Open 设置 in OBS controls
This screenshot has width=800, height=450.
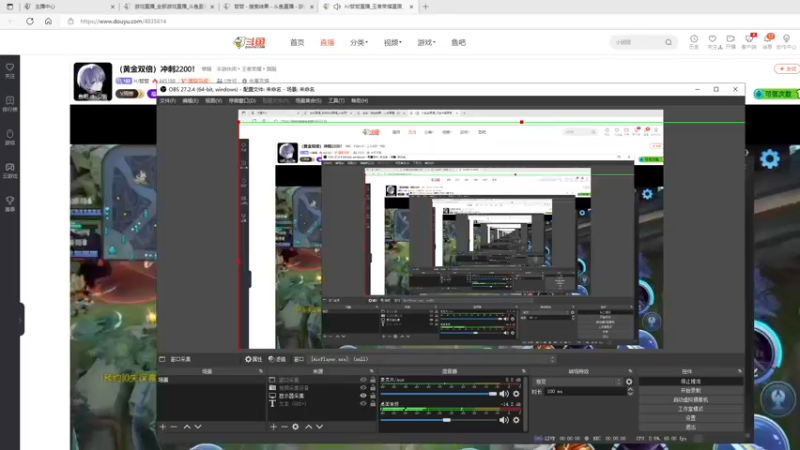pos(690,418)
